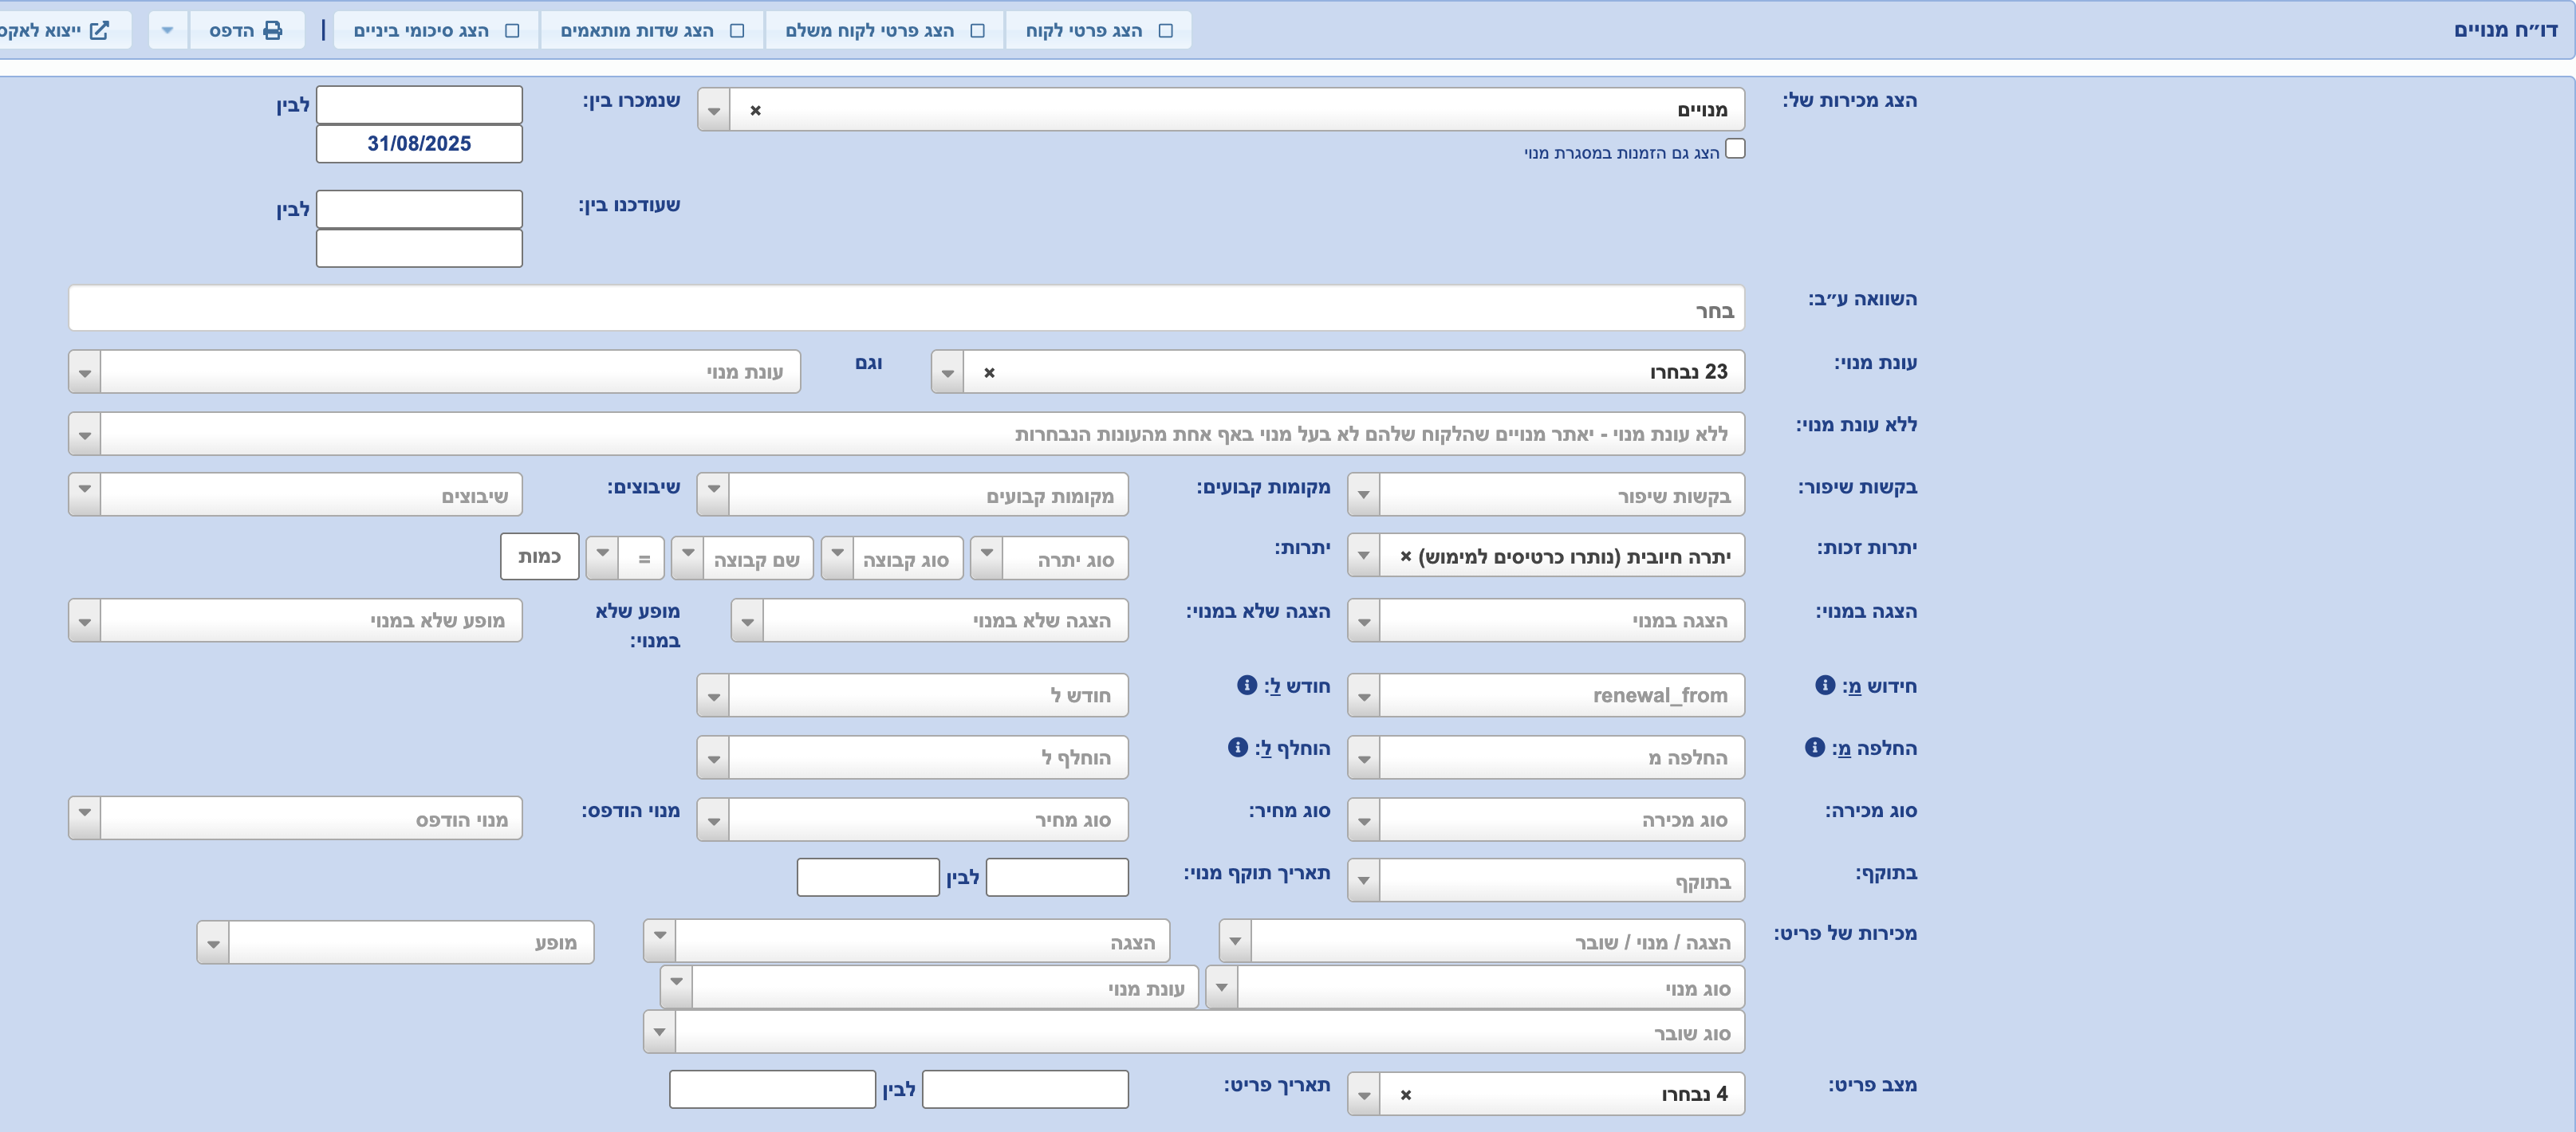Screen dimensions: 2576x1132
Task: Click the info icon beside חודש ל
Action: click(1247, 685)
